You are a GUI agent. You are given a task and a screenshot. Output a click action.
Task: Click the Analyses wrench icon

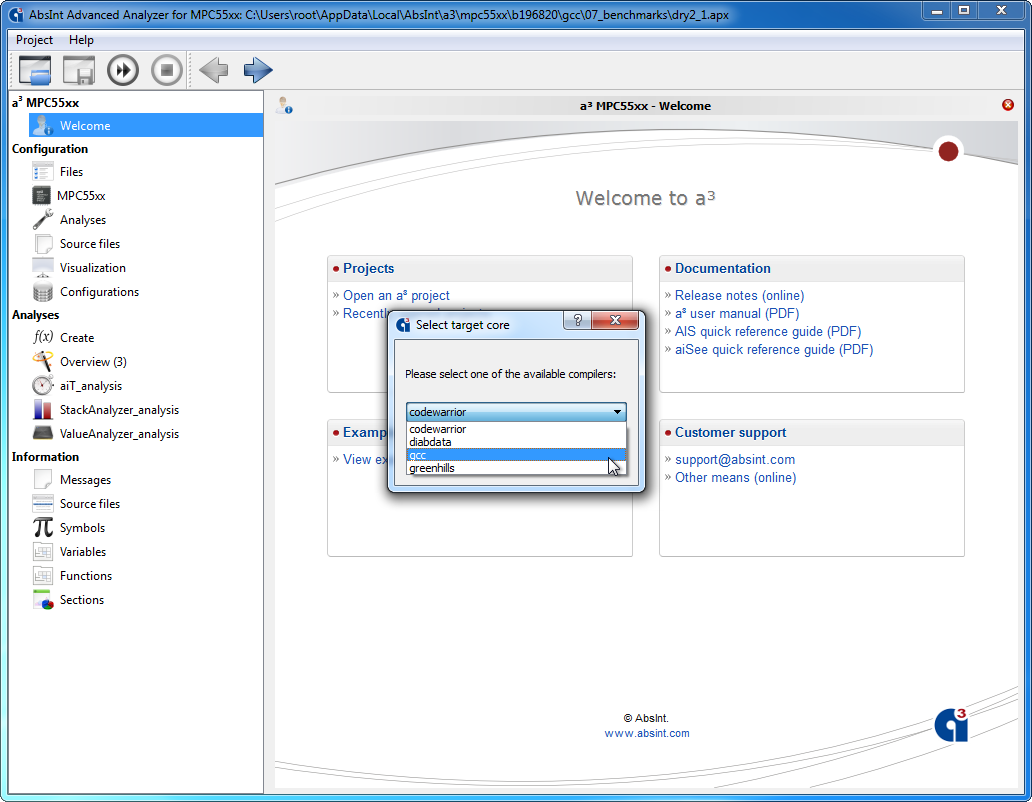[x=43, y=220]
